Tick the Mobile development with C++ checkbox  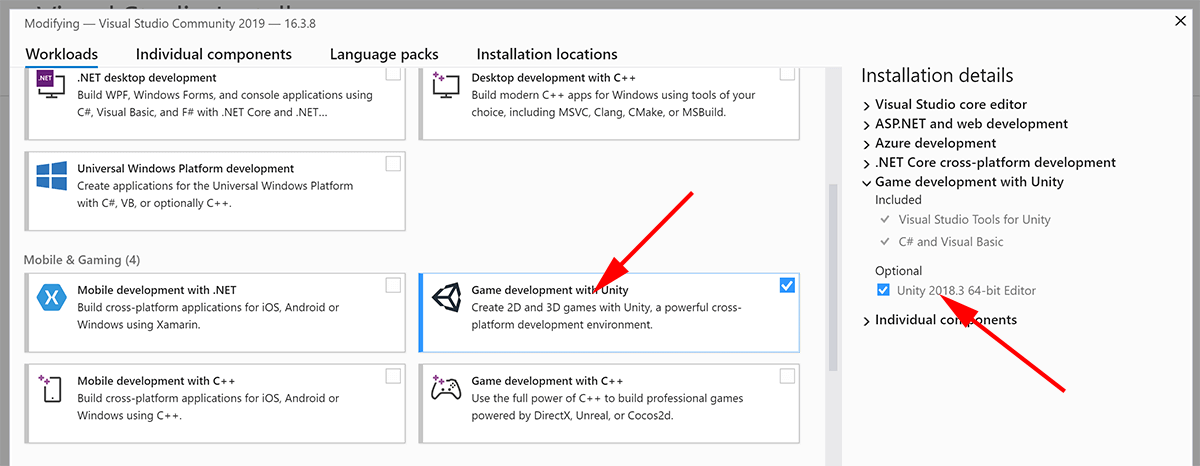point(393,376)
